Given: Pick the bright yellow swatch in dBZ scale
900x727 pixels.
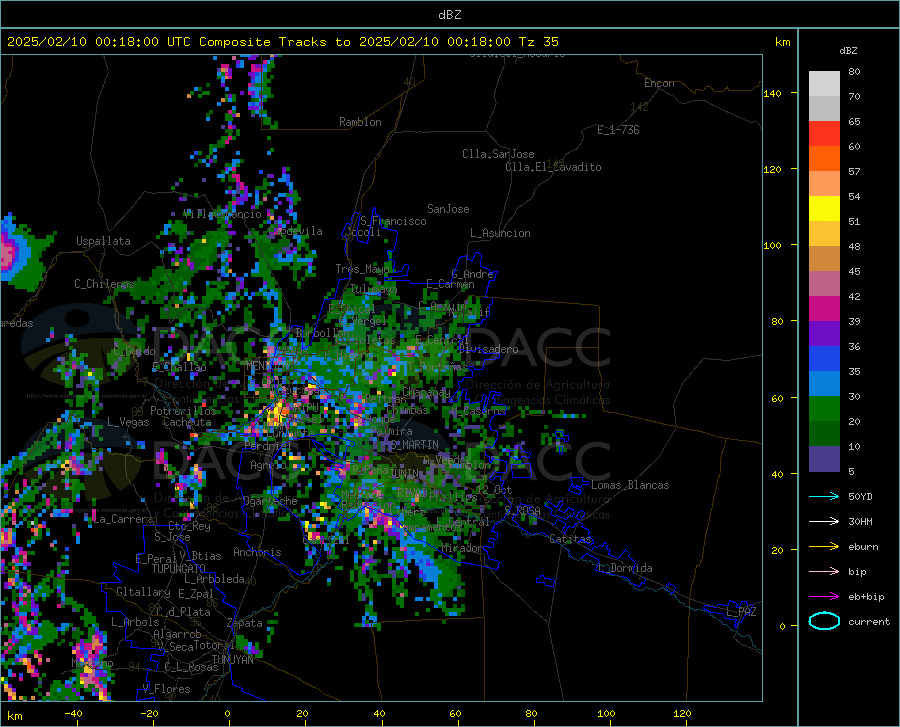Looking at the screenshot, I should tap(824, 209).
